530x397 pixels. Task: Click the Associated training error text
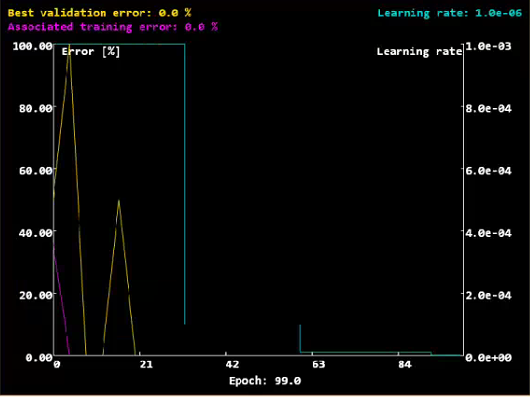pyautogui.click(x=113, y=27)
